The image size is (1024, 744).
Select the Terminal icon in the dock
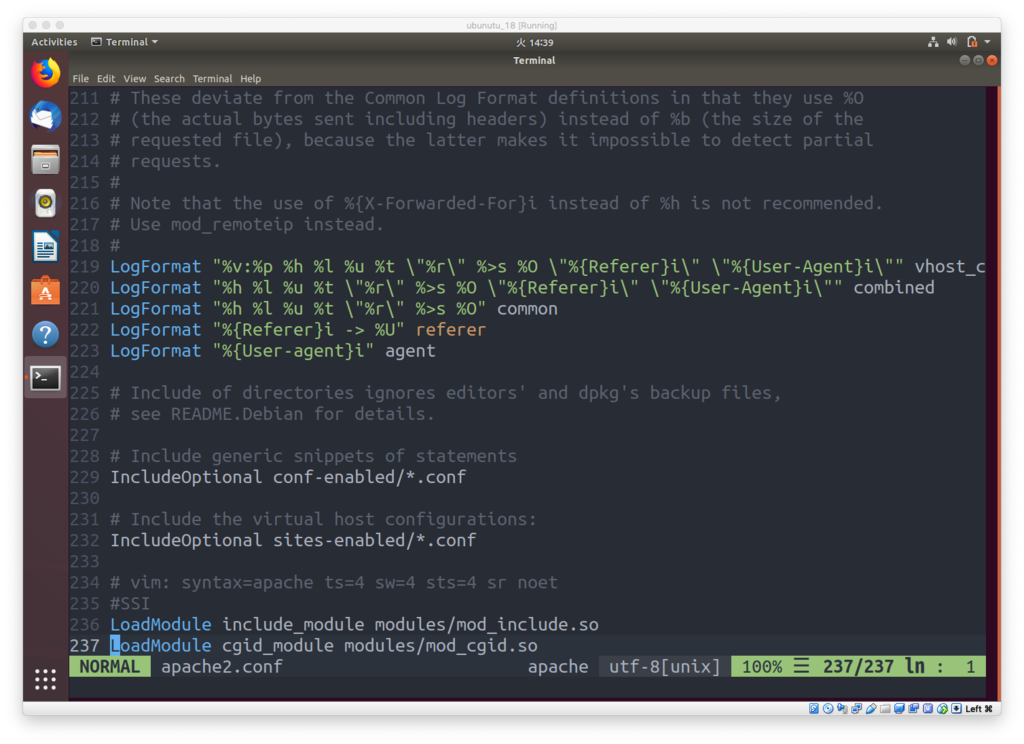click(45, 378)
